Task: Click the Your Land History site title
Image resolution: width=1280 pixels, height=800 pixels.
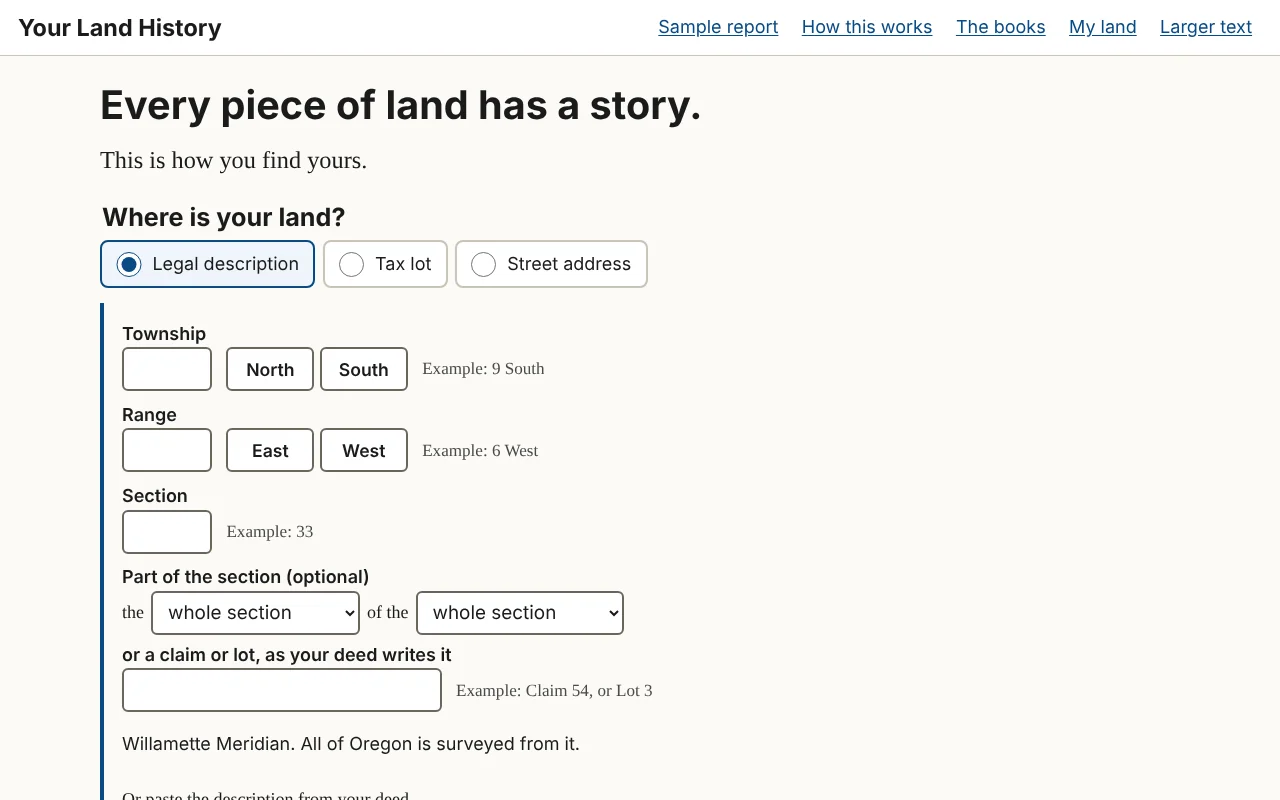Action: click(x=120, y=27)
